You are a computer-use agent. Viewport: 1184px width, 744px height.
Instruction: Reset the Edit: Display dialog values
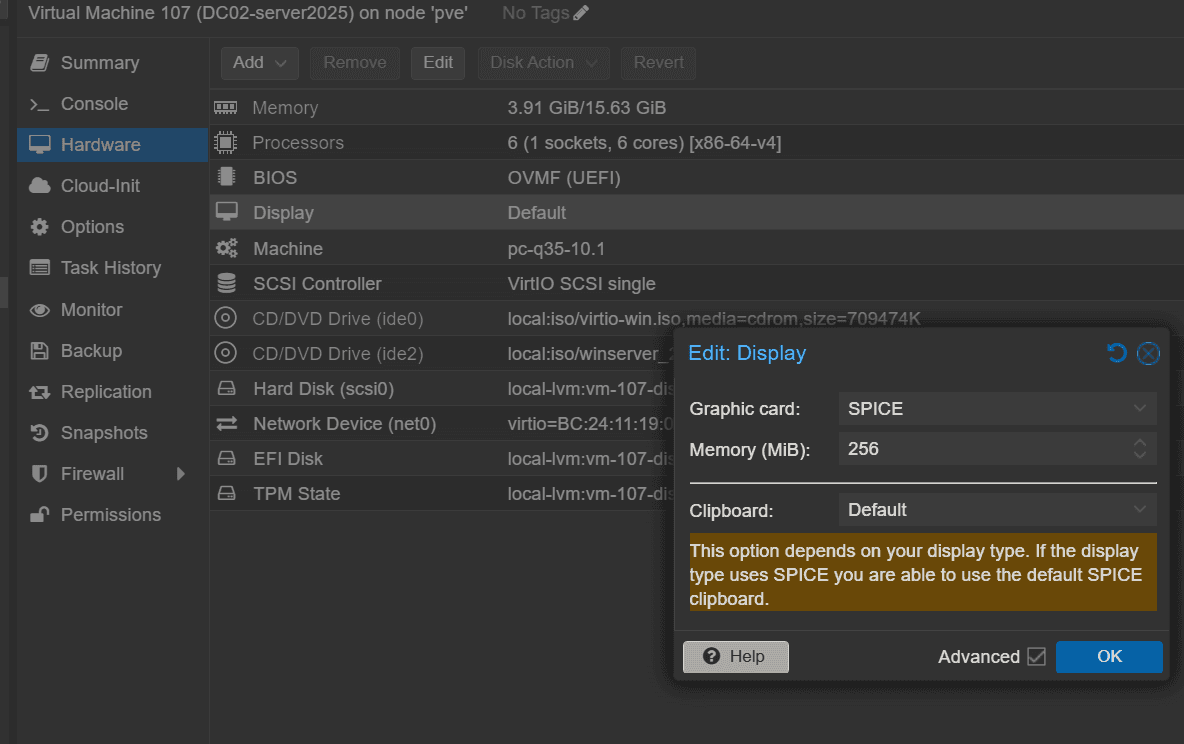[1116, 353]
